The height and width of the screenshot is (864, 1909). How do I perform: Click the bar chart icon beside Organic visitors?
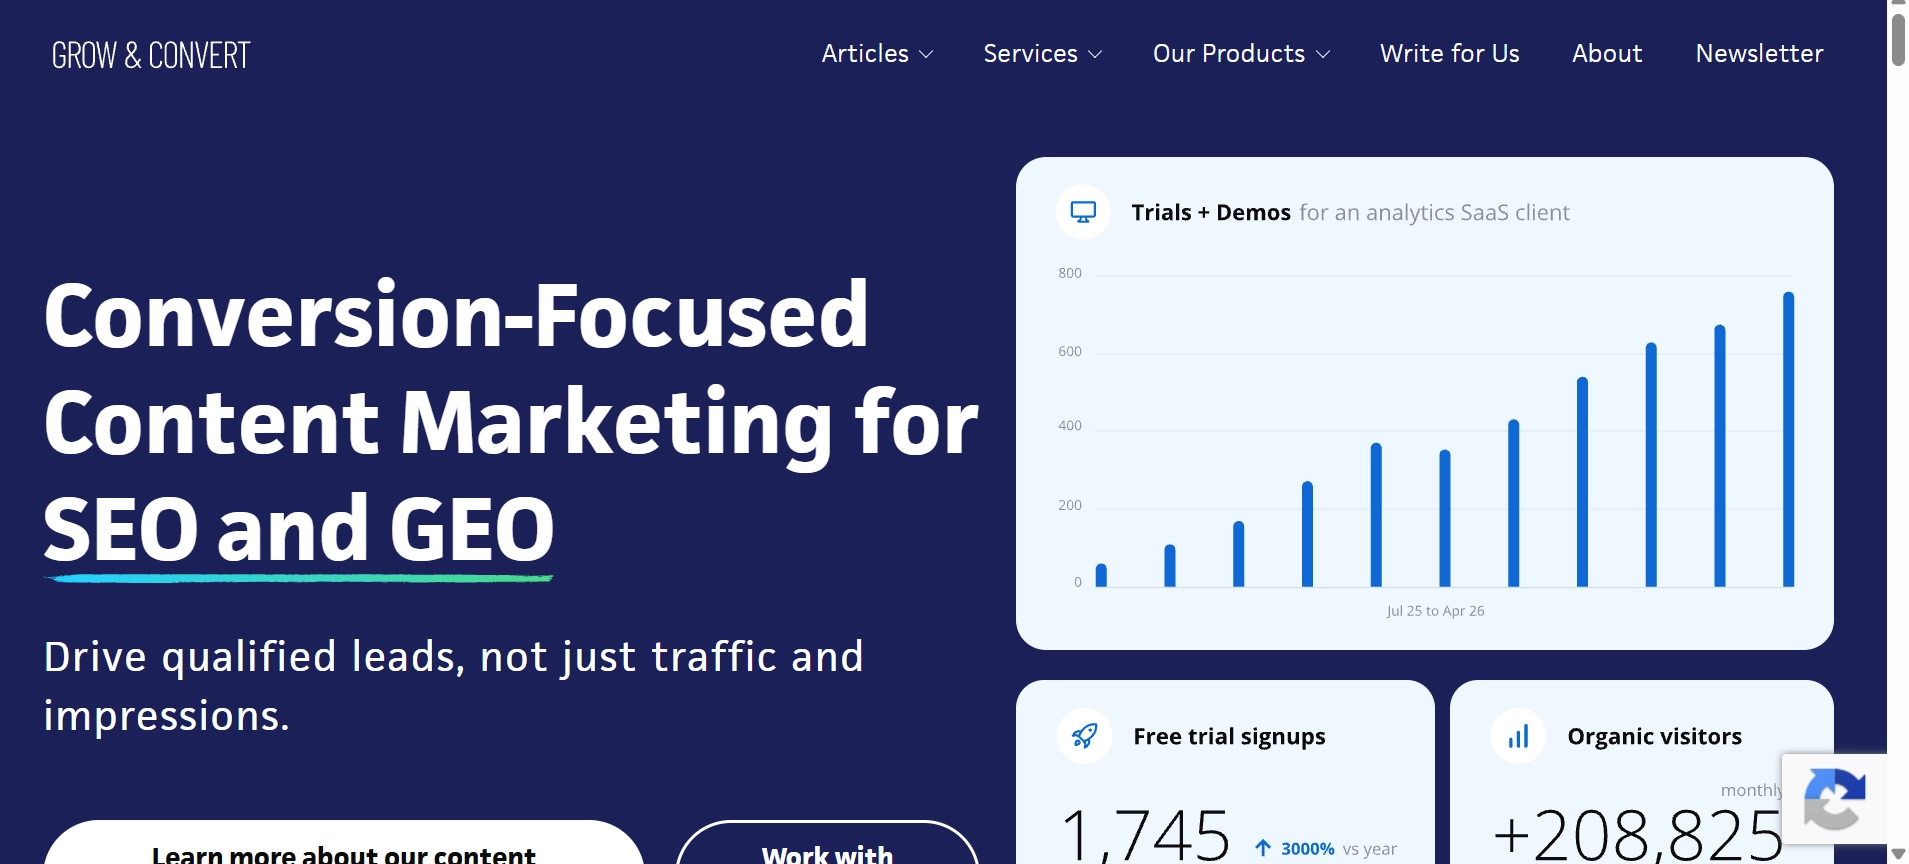1518,737
